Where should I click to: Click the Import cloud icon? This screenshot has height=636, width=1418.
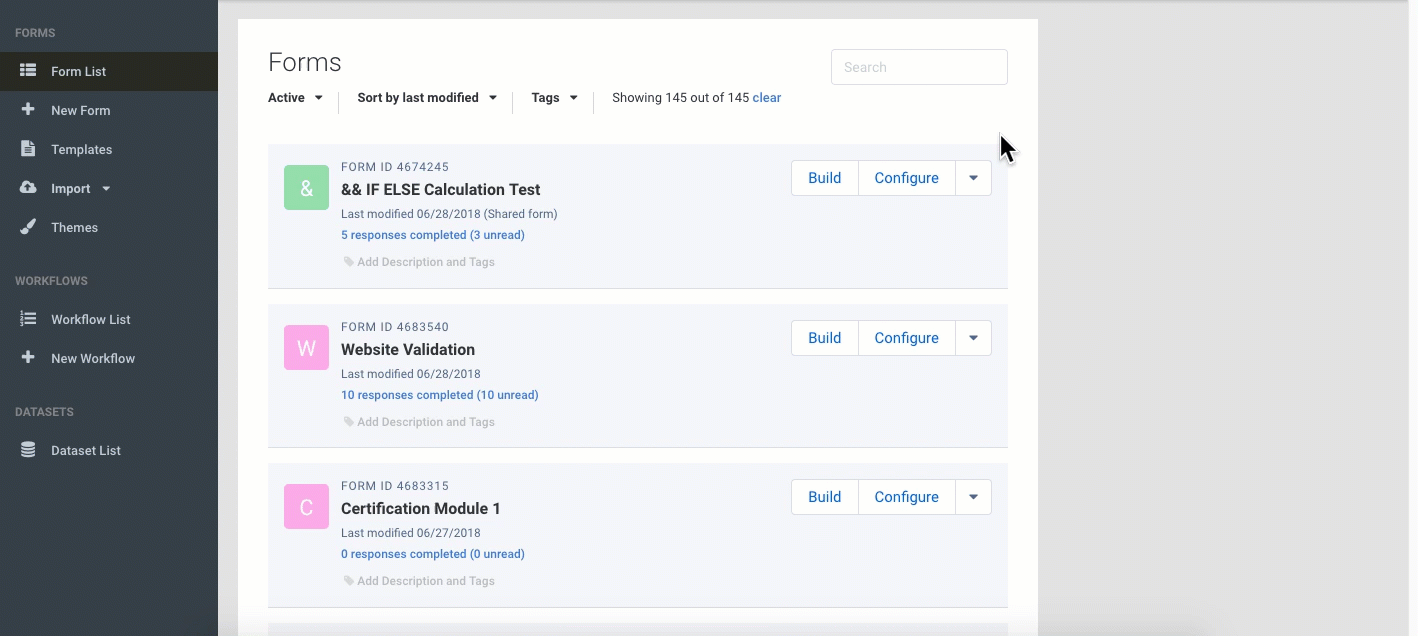pyautogui.click(x=28, y=188)
